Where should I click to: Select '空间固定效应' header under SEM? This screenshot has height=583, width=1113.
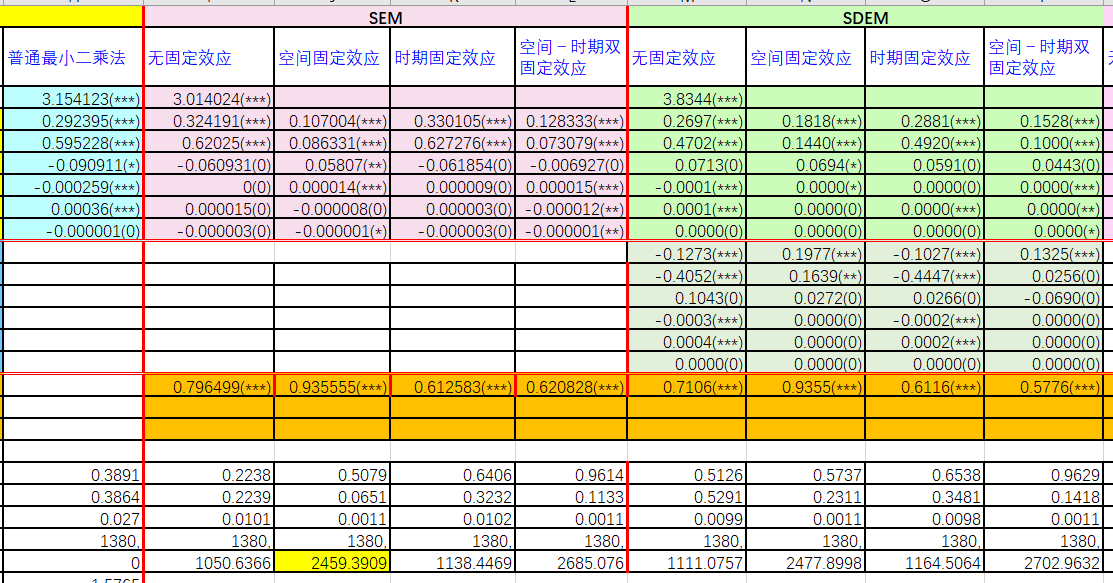(331, 58)
